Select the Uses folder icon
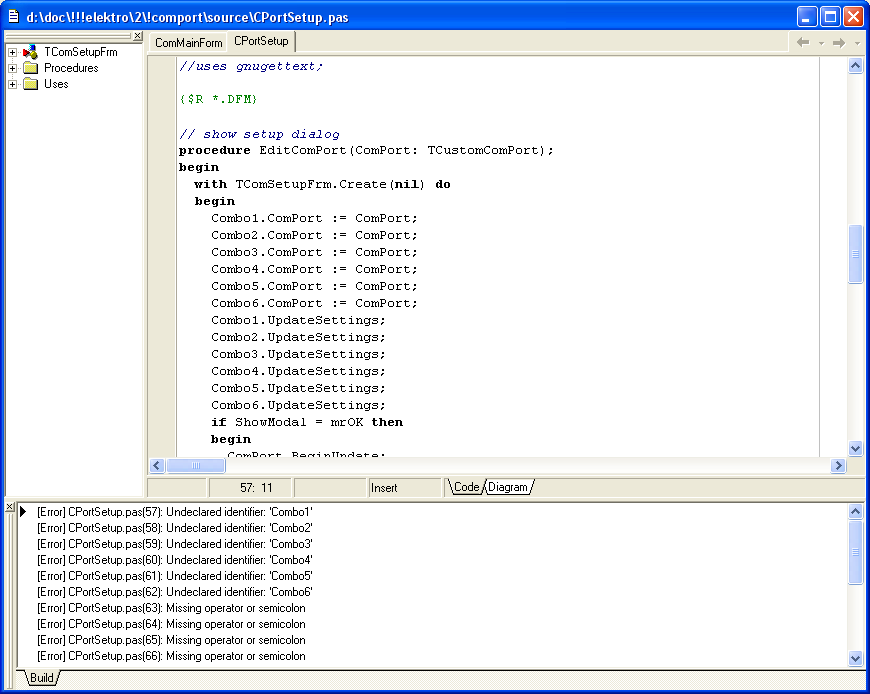870x694 pixels. tap(31, 84)
